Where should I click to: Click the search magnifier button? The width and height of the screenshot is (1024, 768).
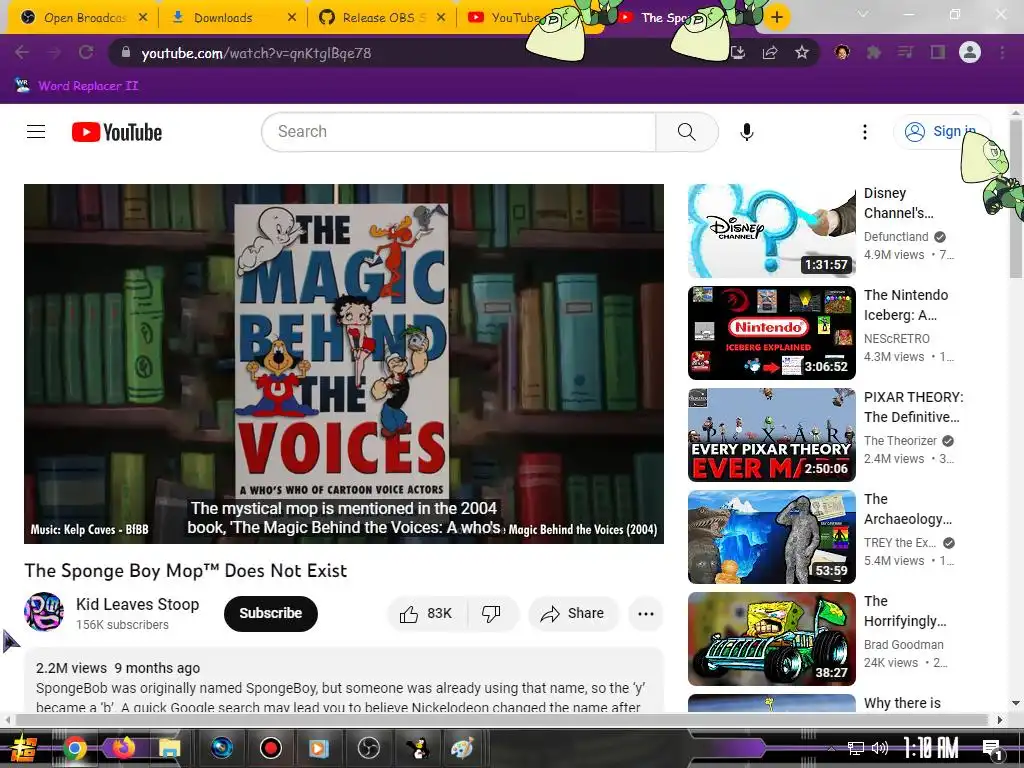686,132
